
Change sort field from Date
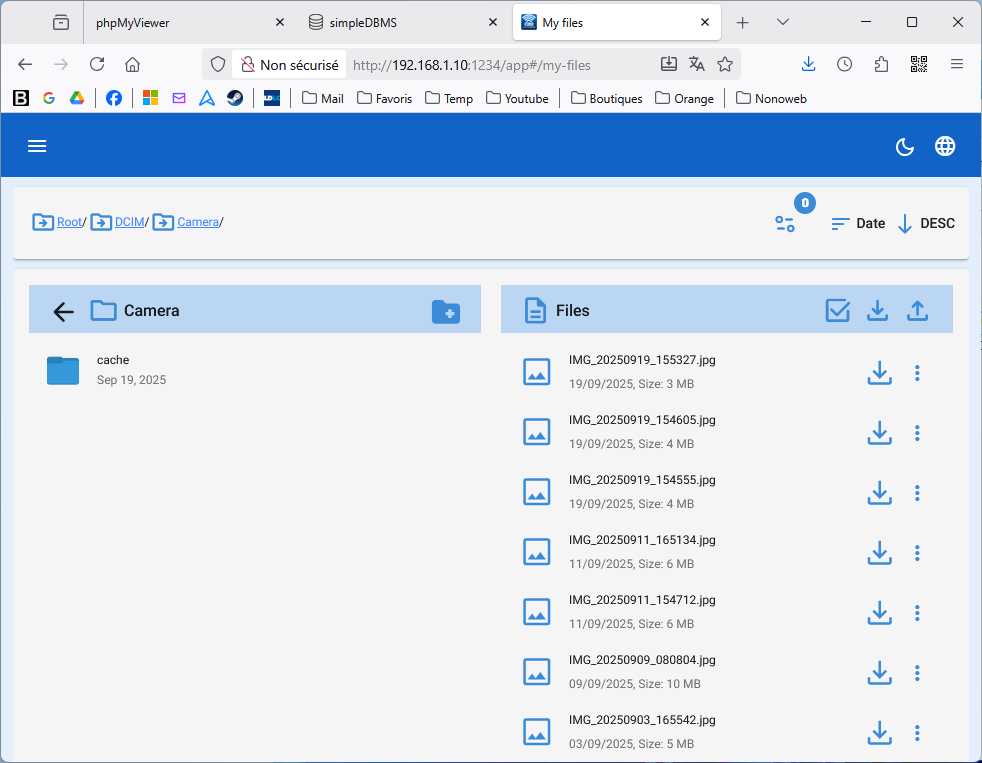[858, 224]
